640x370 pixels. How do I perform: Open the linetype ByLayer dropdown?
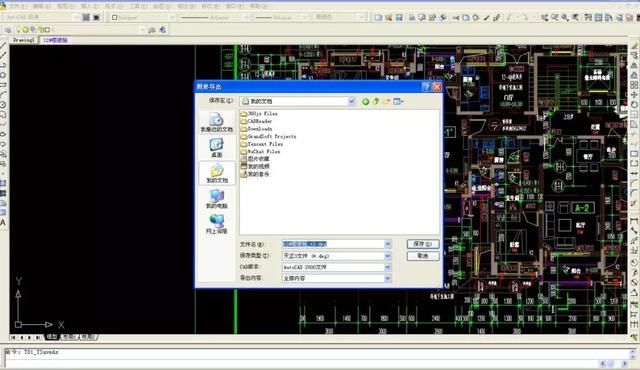coord(247,17)
